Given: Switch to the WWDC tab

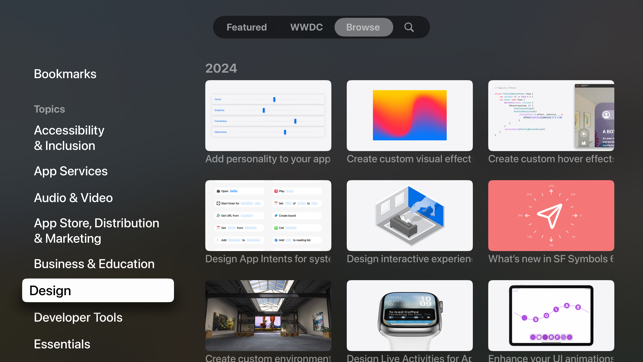Looking at the screenshot, I should pyautogui.click(x=306, y=27).
